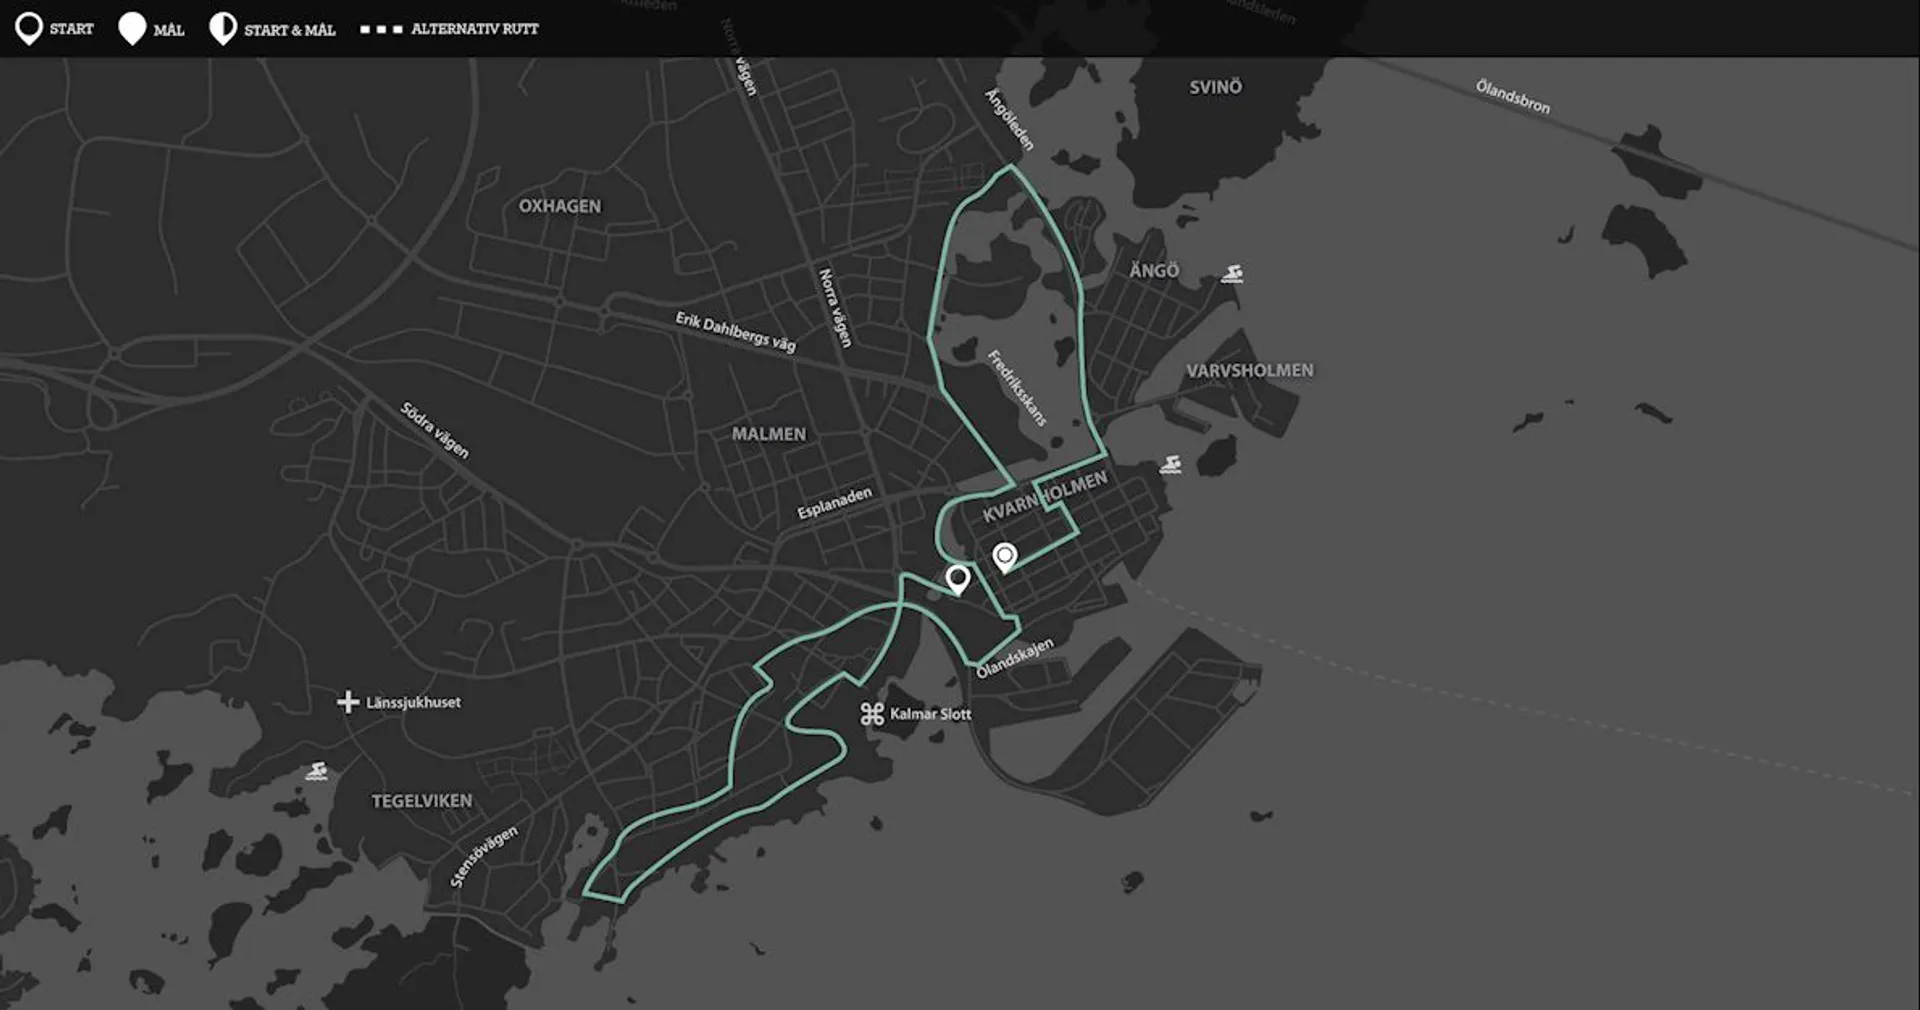Click the Norra vägen label near Malmen
This screenshot has height=1010, width=1920.
835,308
